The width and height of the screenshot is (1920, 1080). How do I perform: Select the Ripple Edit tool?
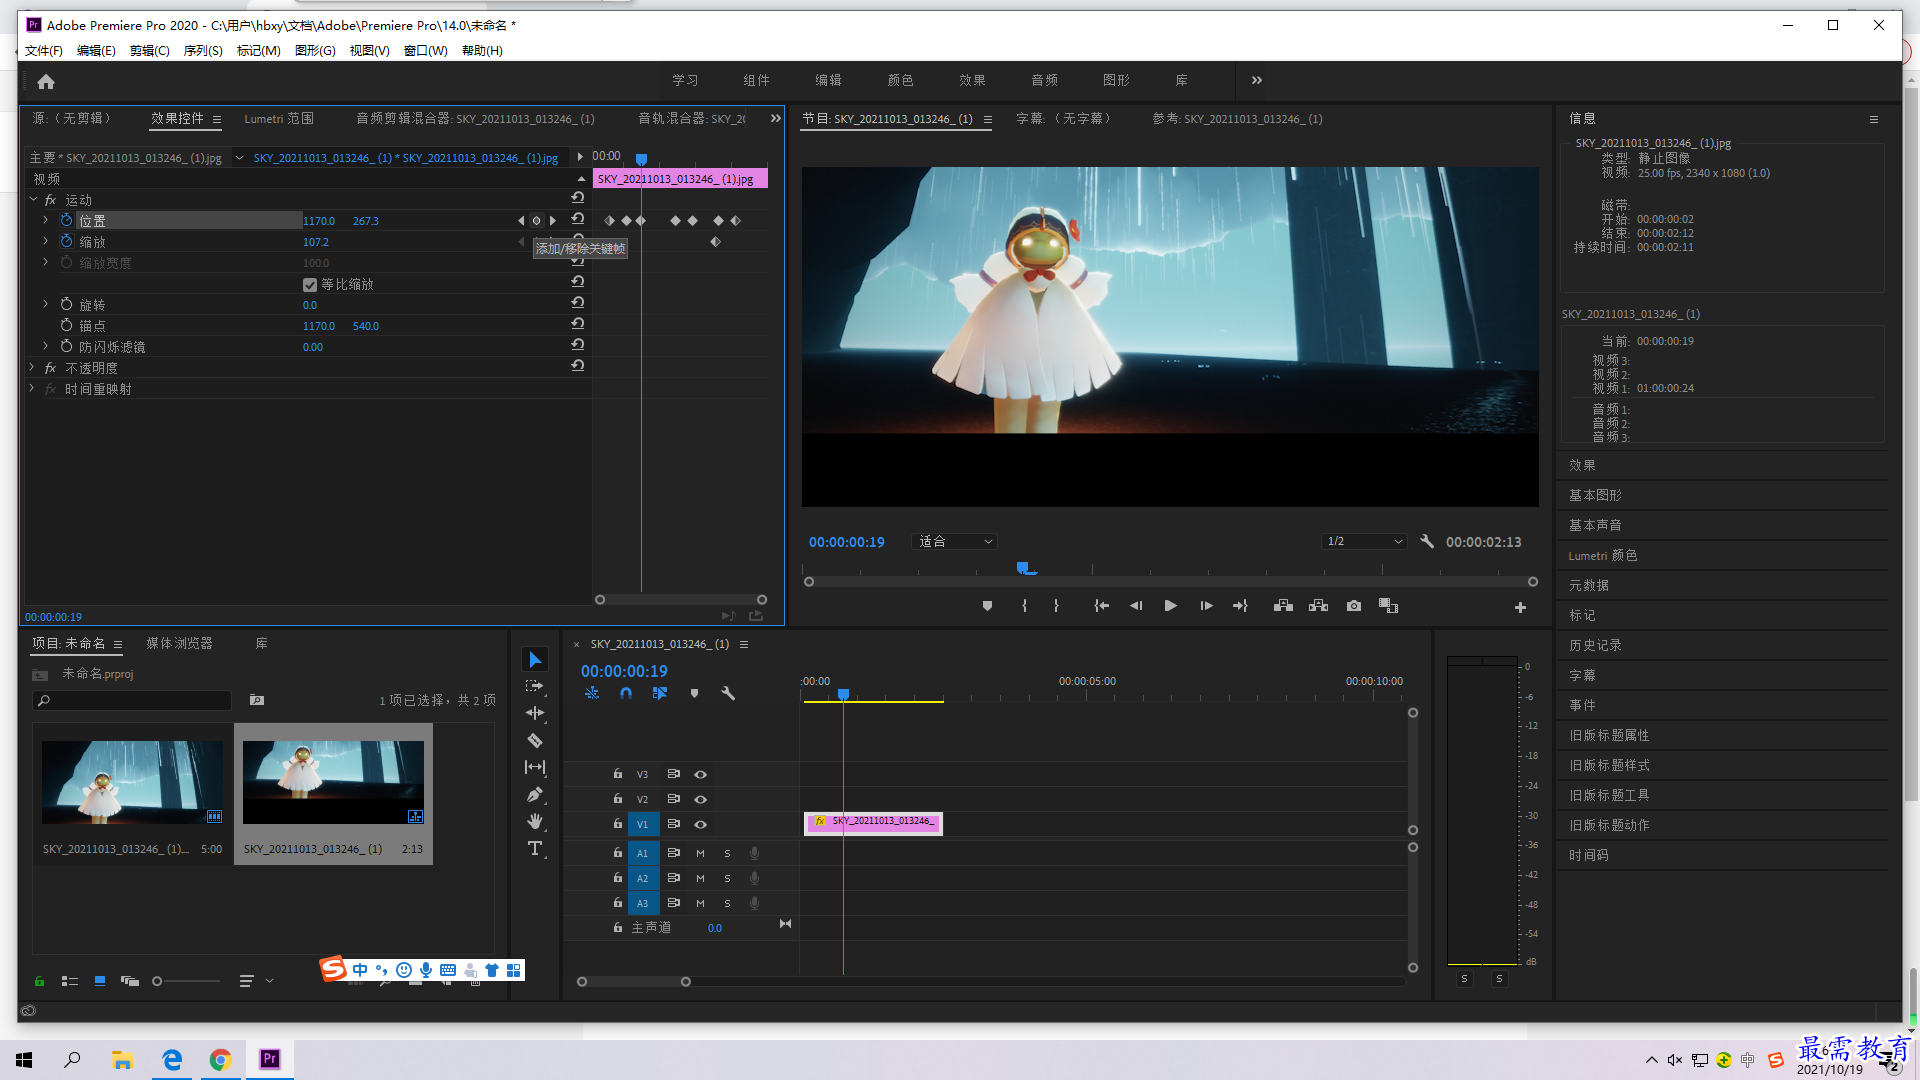coord(535,713)
